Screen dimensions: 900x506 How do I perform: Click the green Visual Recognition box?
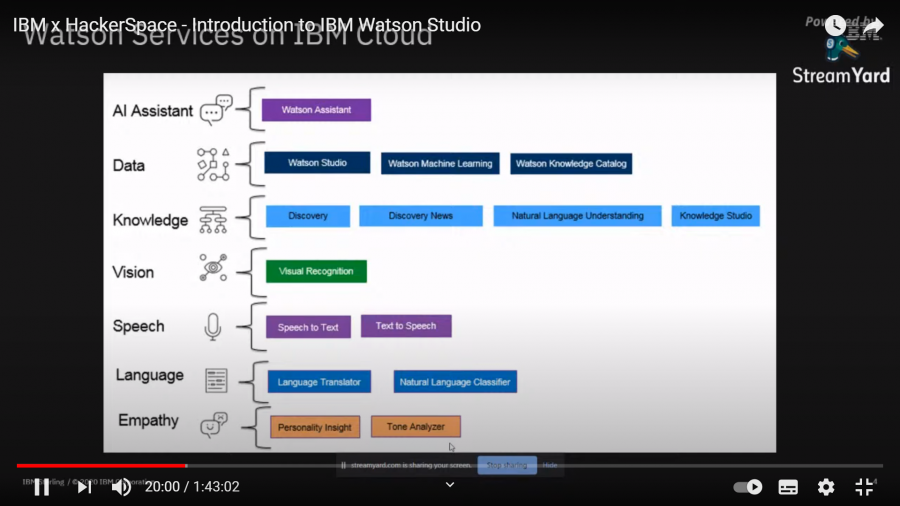click(316, 271)
